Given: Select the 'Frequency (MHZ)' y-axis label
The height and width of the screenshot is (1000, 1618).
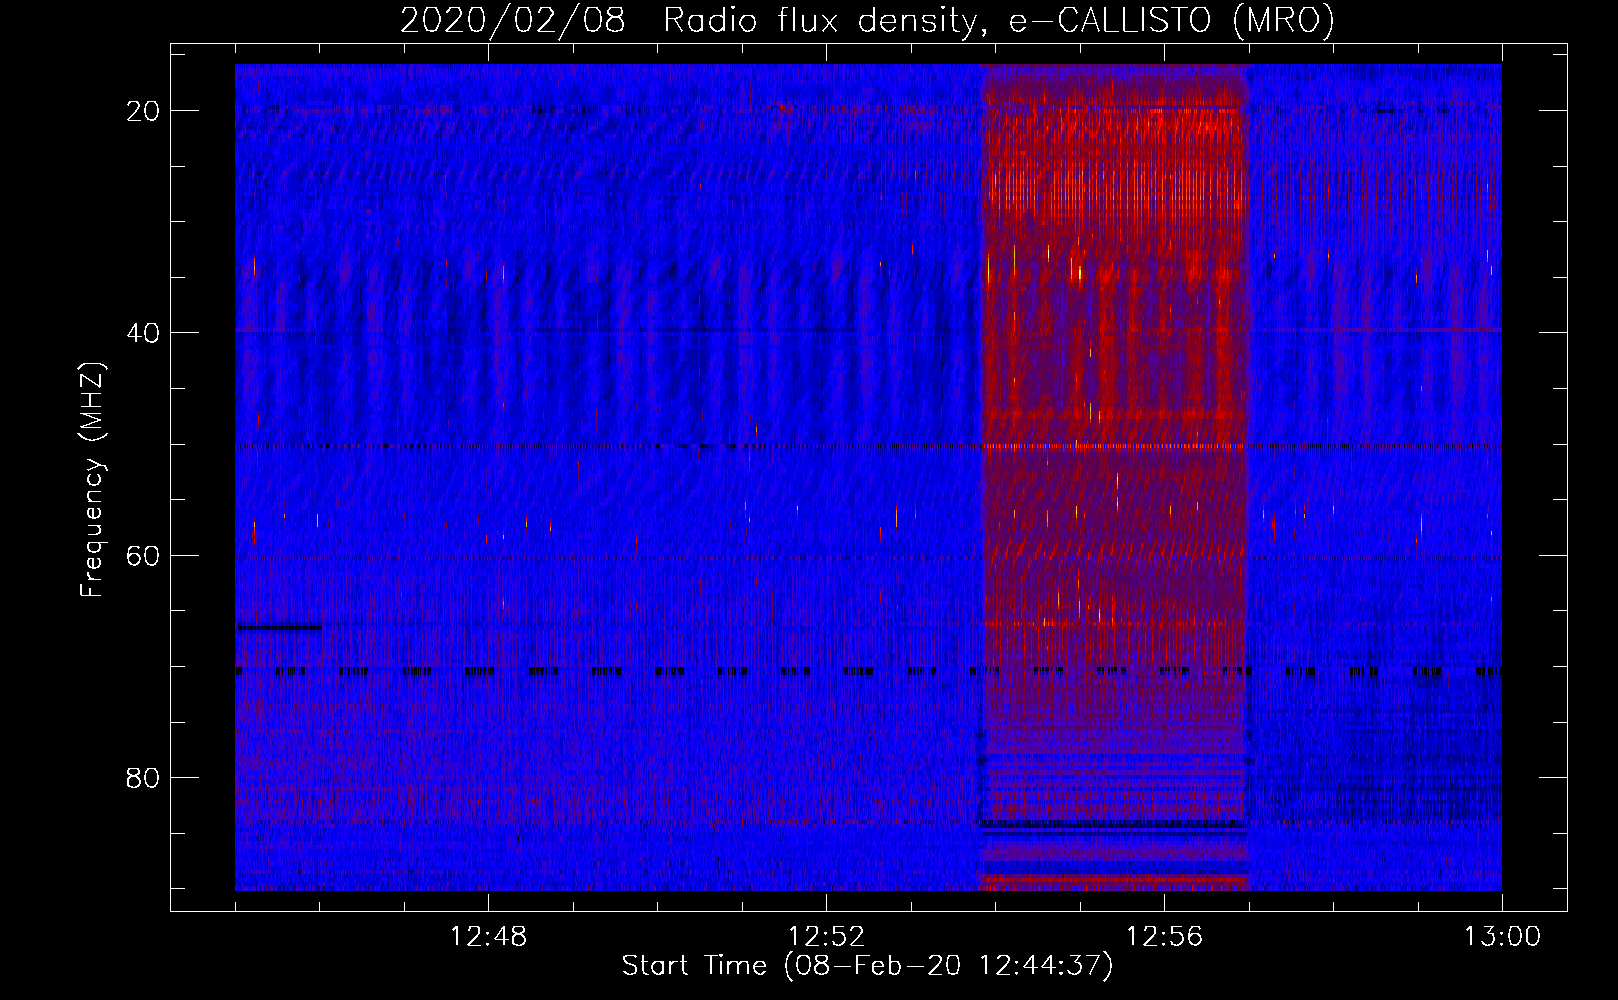Looking at the screenshot, I should point(92,479).
